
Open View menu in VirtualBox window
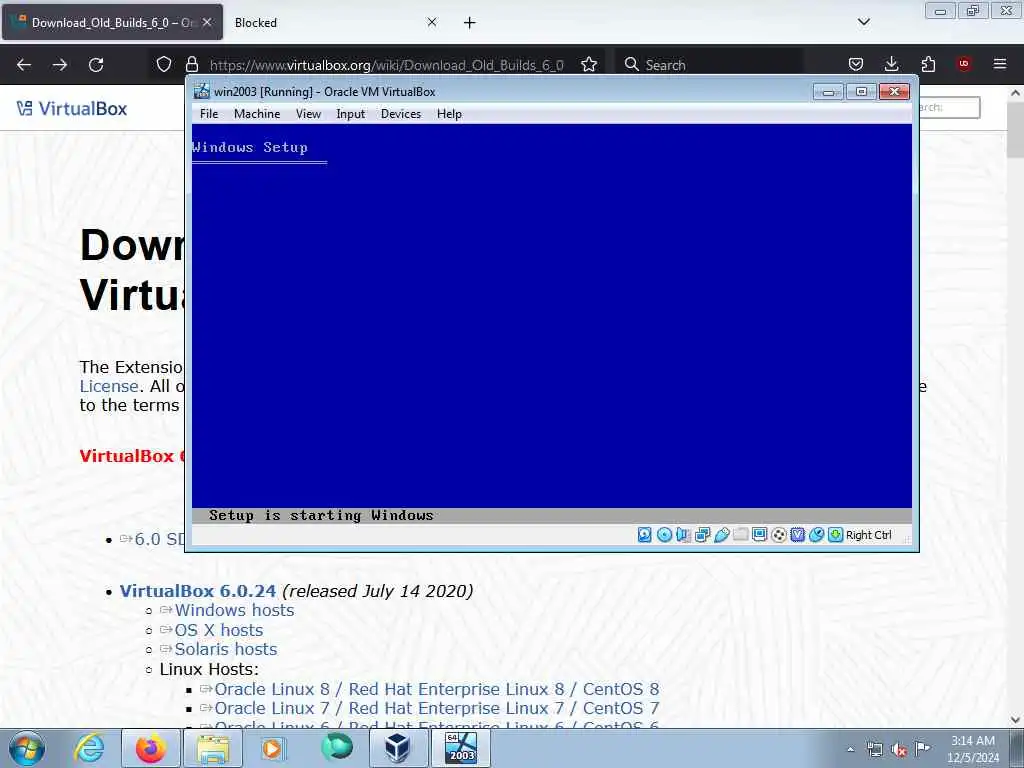(x=308, y=114)
